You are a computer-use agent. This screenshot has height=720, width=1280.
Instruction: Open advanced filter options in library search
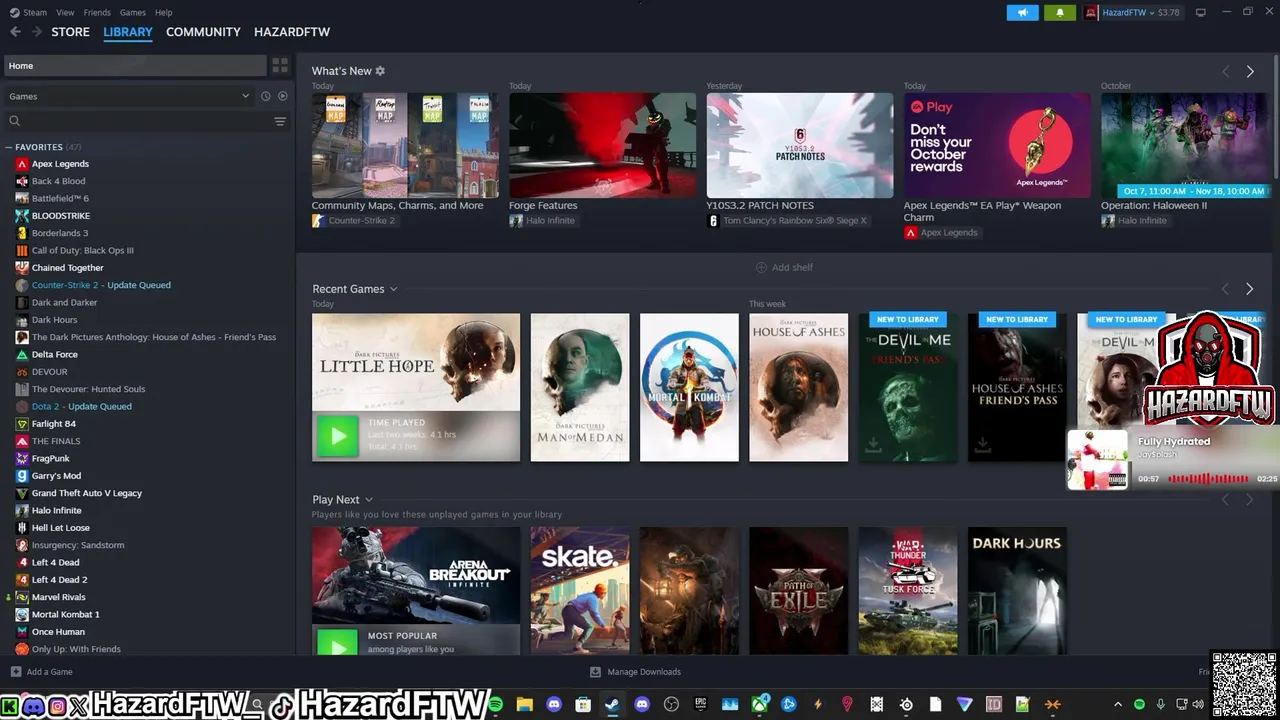280,121
